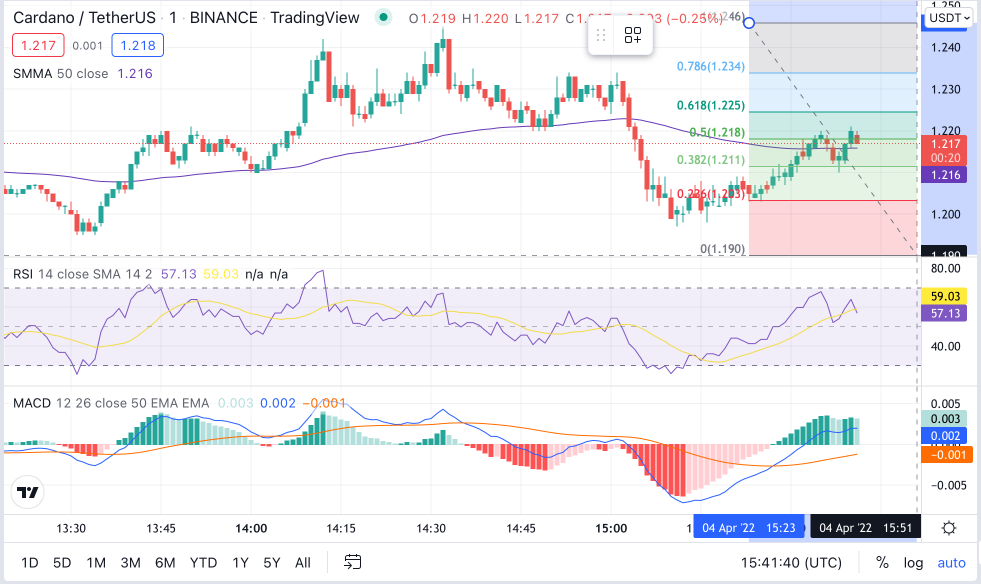Viewport: 981px width, 584px height.
Task: Select the 5D time range
Action: tap(62, 562)
